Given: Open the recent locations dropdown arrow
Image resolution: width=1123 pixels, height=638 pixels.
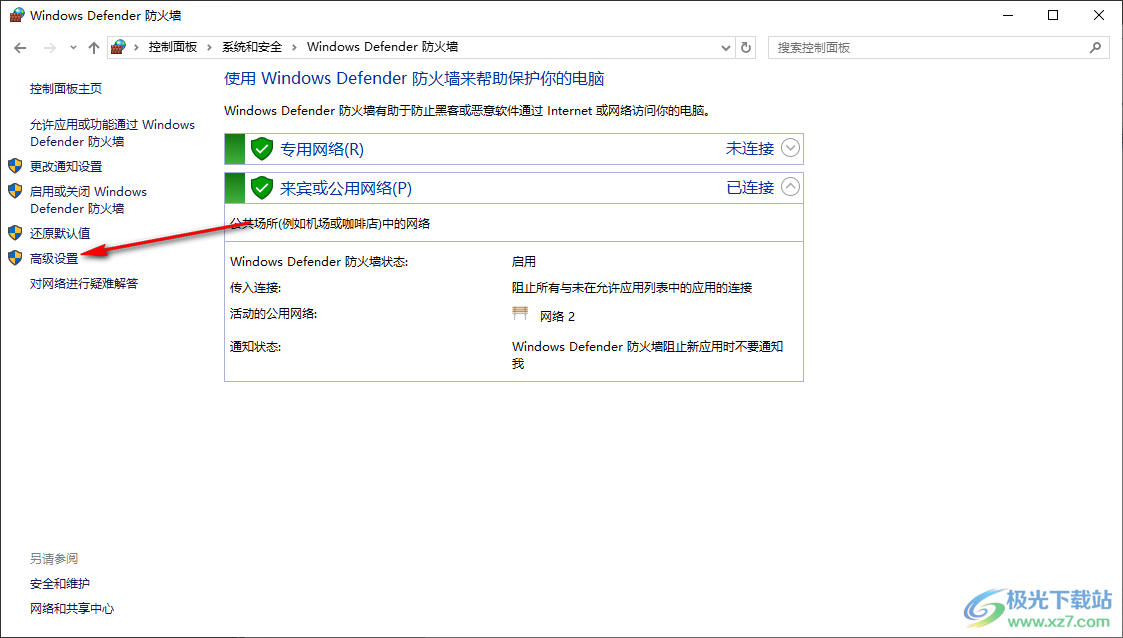Looking at the screenshot, I should point(73,48).
